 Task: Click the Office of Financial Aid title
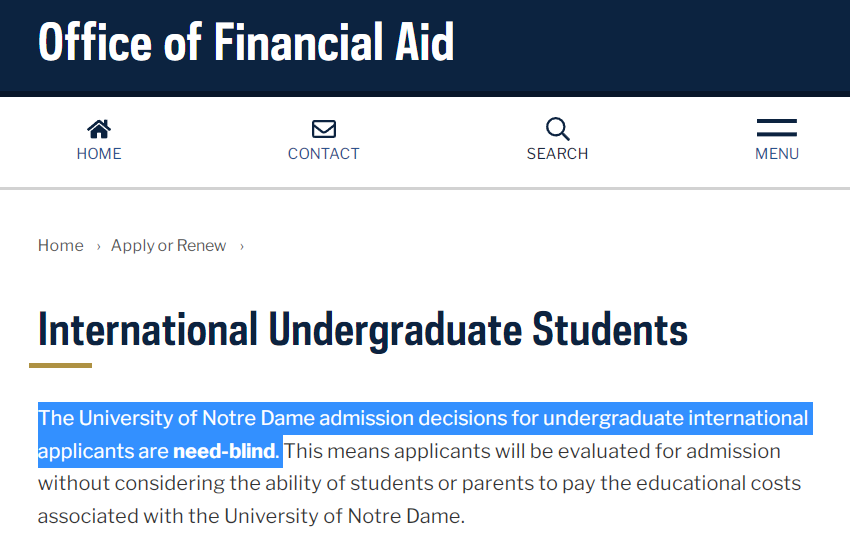246,42
